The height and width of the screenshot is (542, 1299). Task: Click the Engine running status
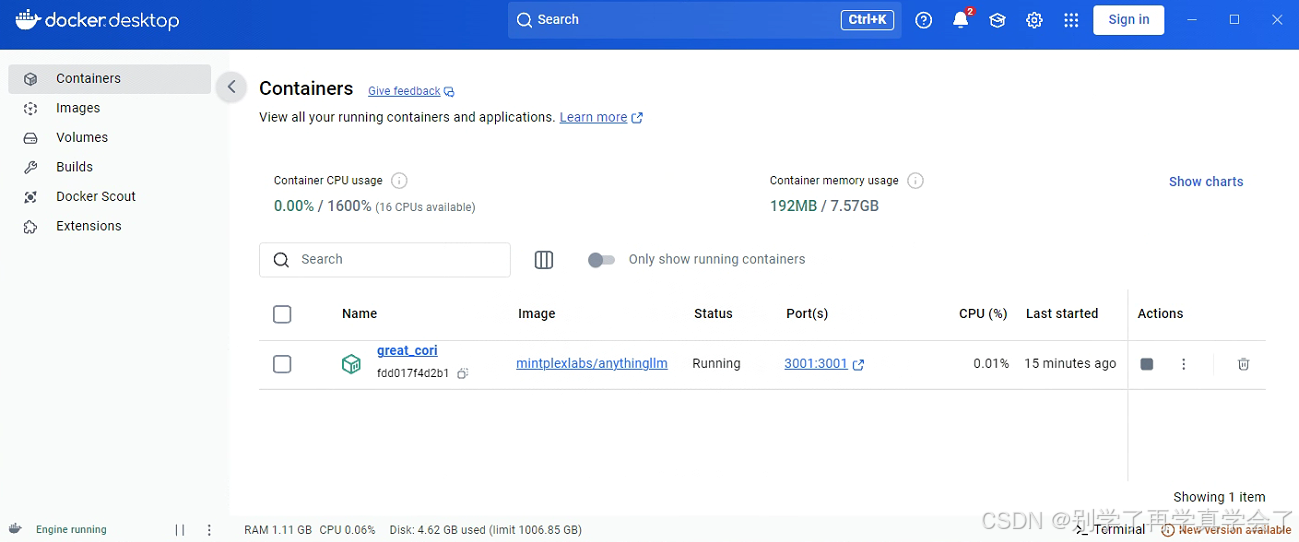[x=71, y=530]
